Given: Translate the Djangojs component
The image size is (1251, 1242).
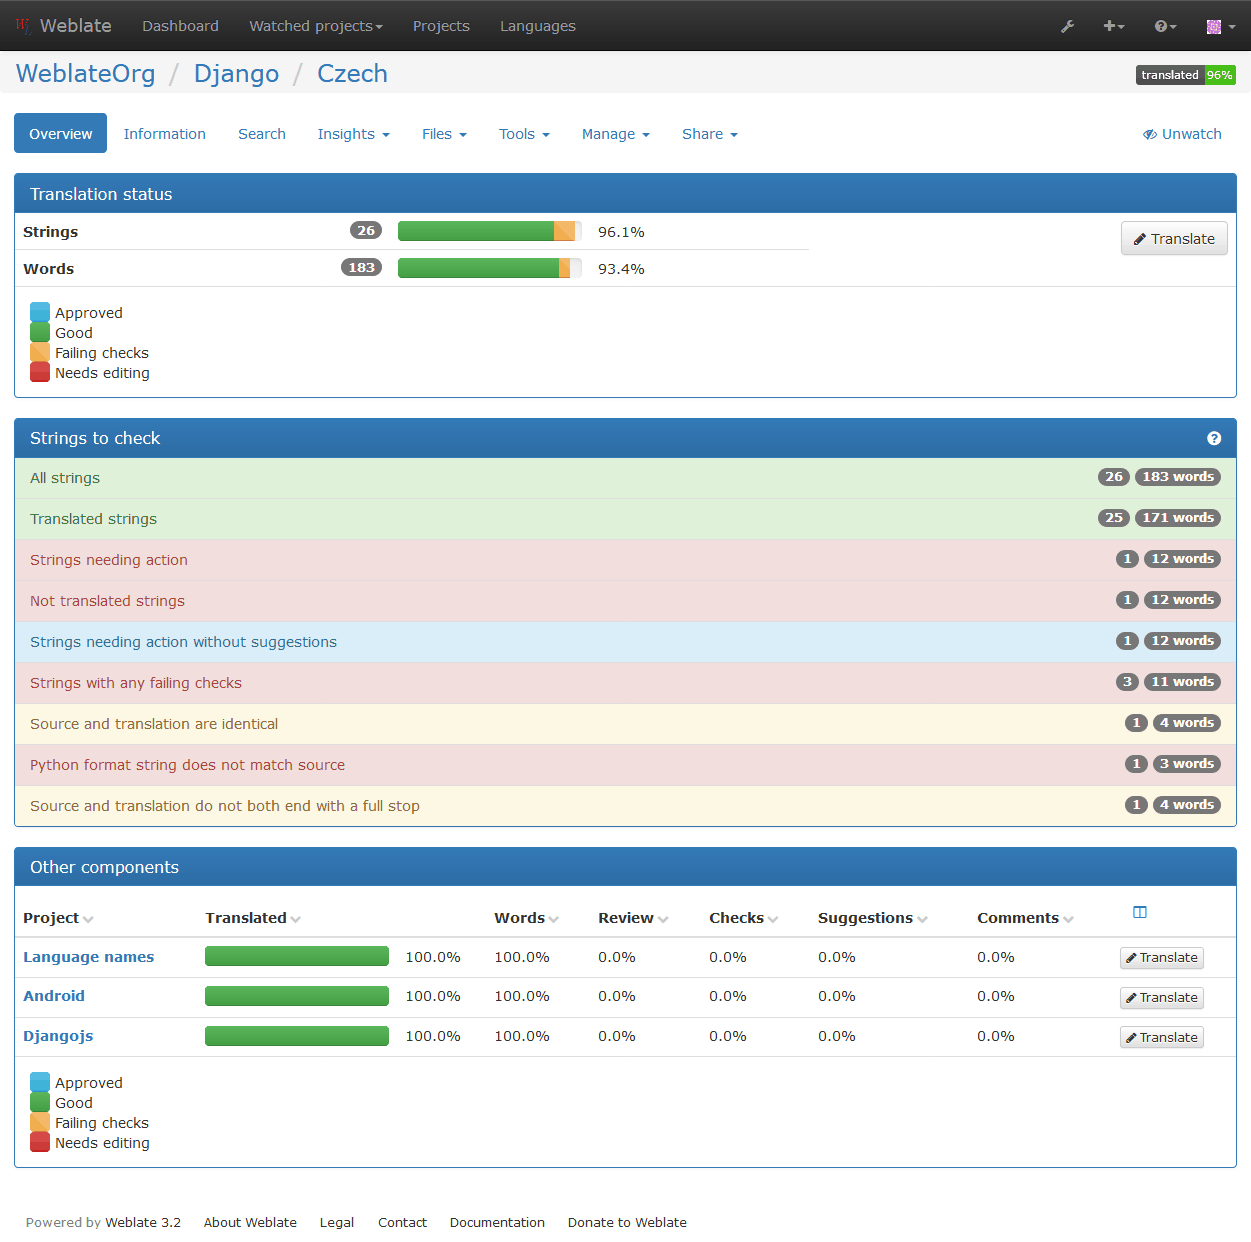Looking at the screenshot, I should (x=1161, y=1038).
